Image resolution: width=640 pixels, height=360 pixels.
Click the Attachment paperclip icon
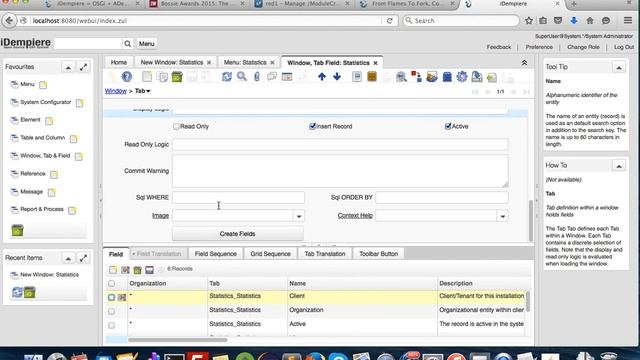pos(257,76)
